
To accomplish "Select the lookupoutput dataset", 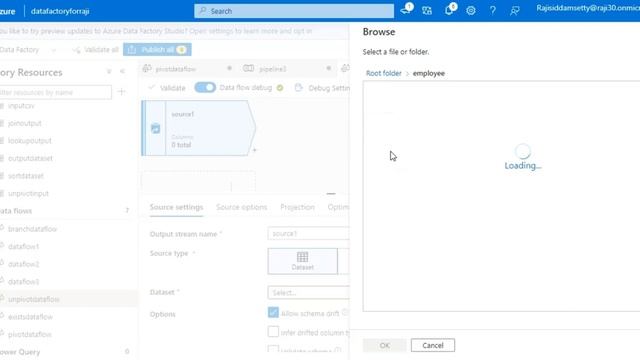I will pos(29,141).
